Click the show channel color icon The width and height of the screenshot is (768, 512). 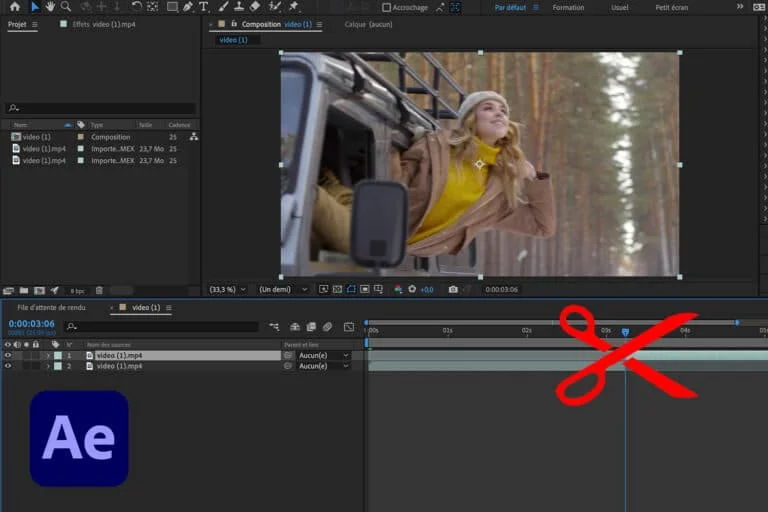point(398,290)
